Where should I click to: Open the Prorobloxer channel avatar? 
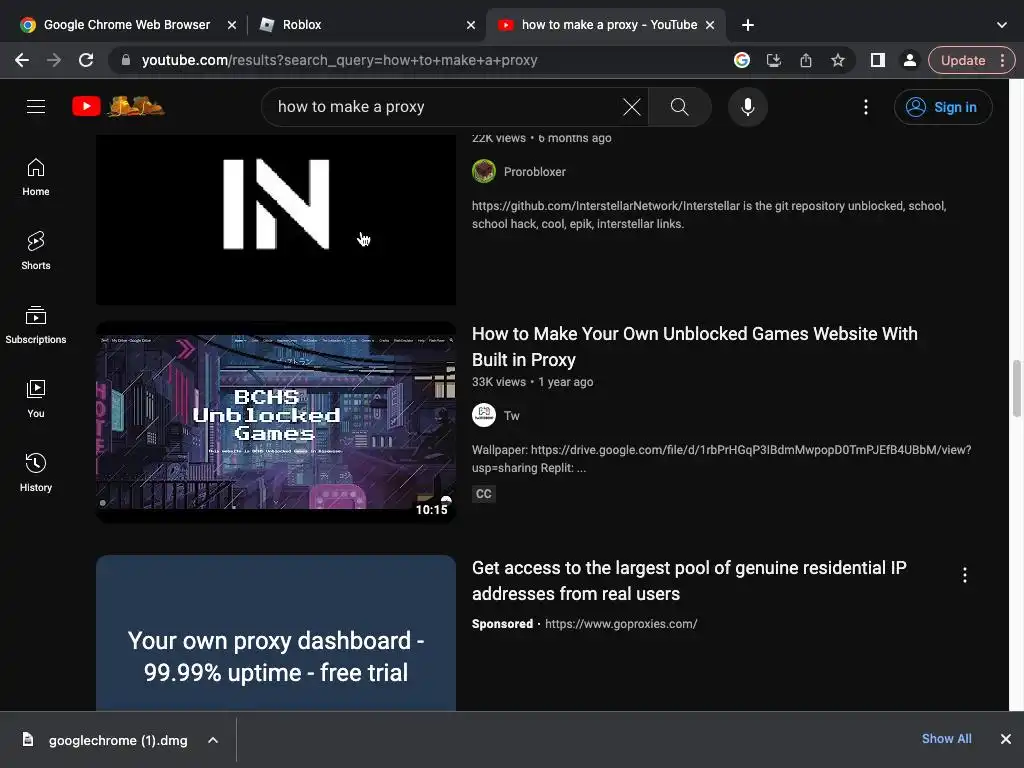tap(483, 171)
